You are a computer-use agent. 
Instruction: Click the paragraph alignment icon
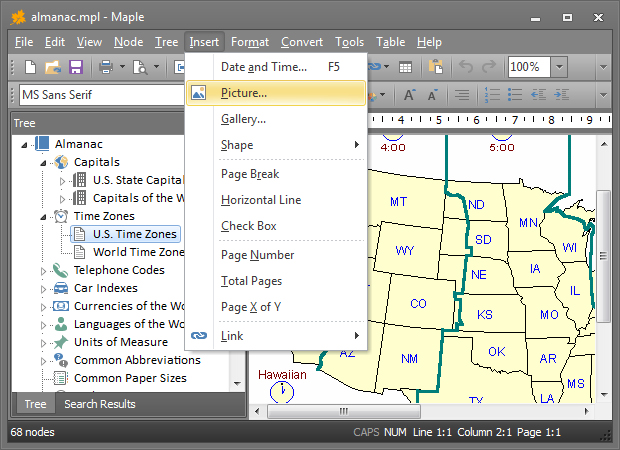tap(461, 95)
